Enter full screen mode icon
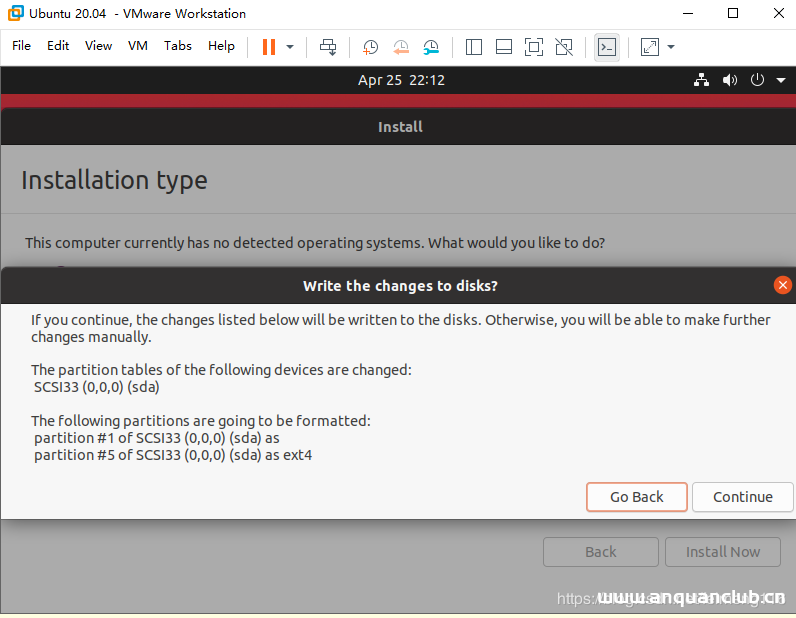Screen dimensions: 796x618 click(534, 47)
